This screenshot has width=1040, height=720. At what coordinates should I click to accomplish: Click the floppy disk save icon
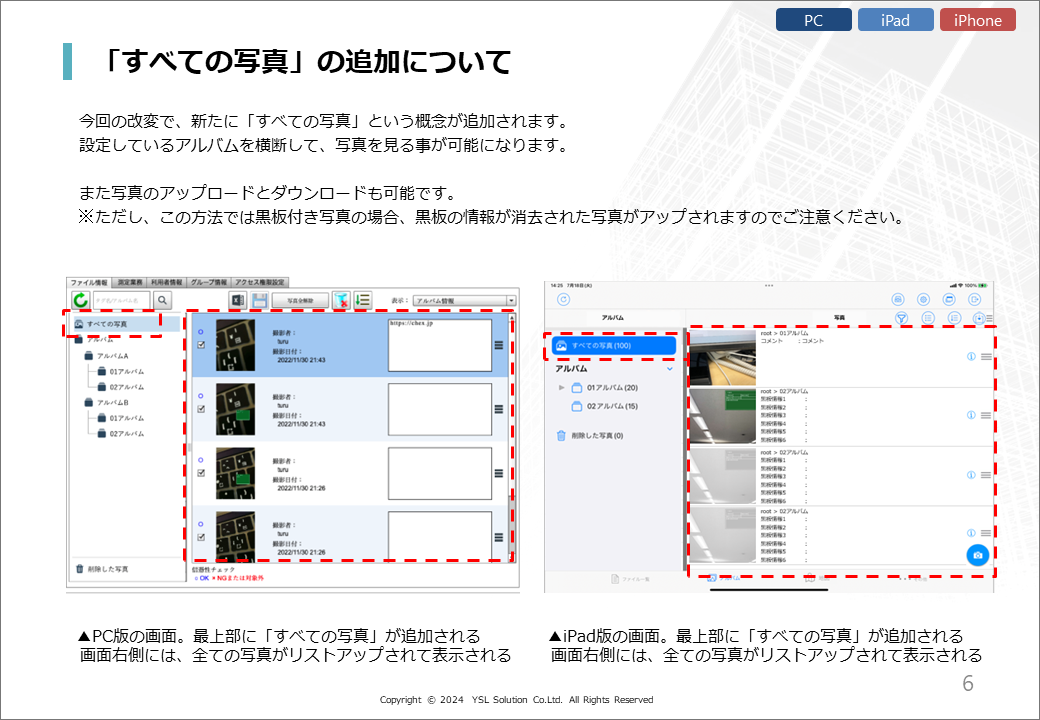point(259,300)
